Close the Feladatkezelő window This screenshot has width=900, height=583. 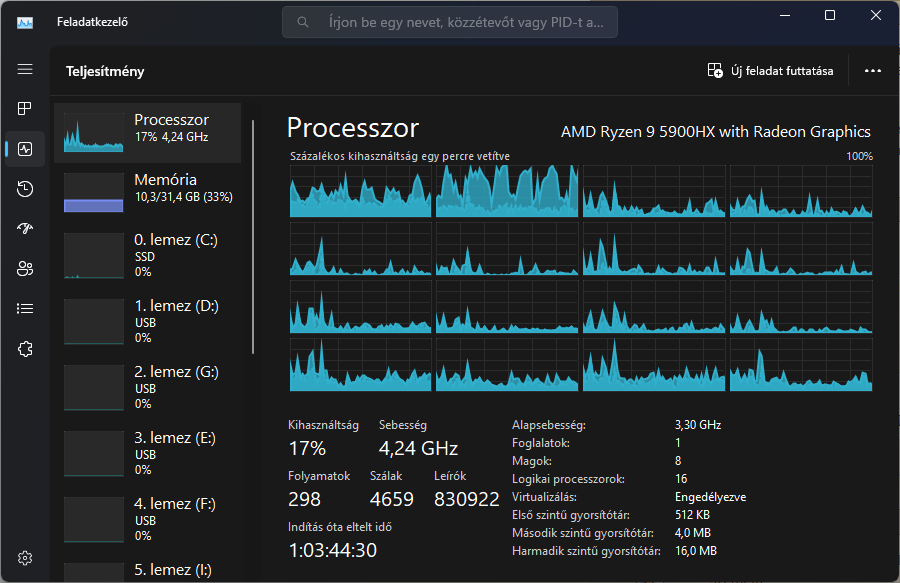875,15
